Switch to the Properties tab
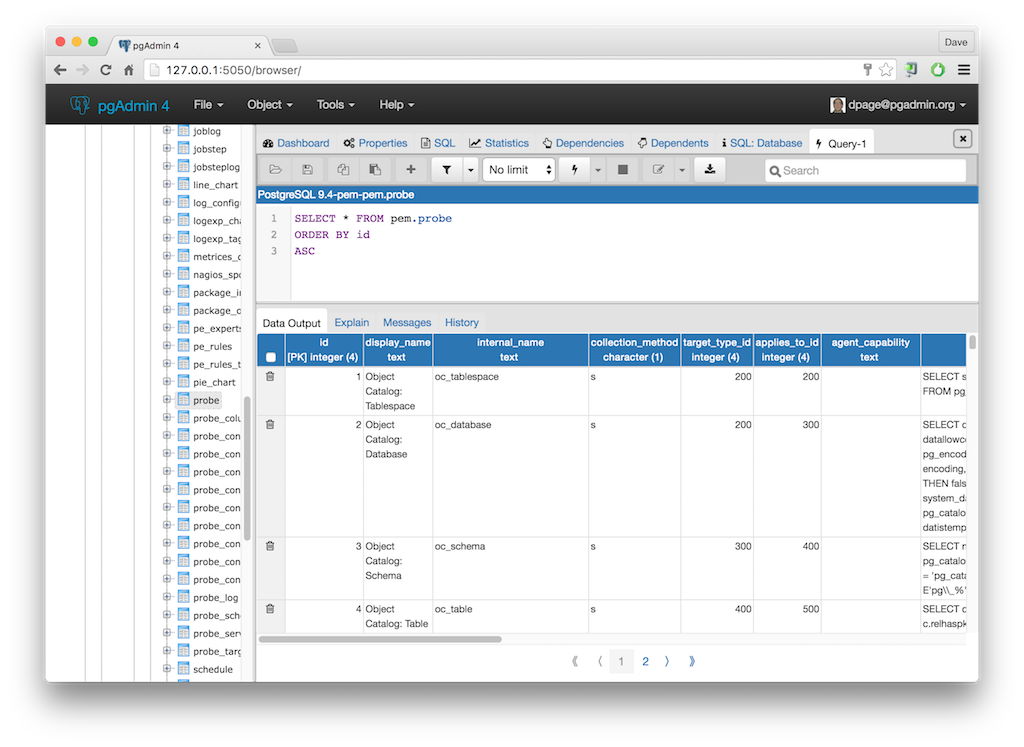Viewport: 1024px width, 747px height. pyautogui.click(x=376, y=143)
